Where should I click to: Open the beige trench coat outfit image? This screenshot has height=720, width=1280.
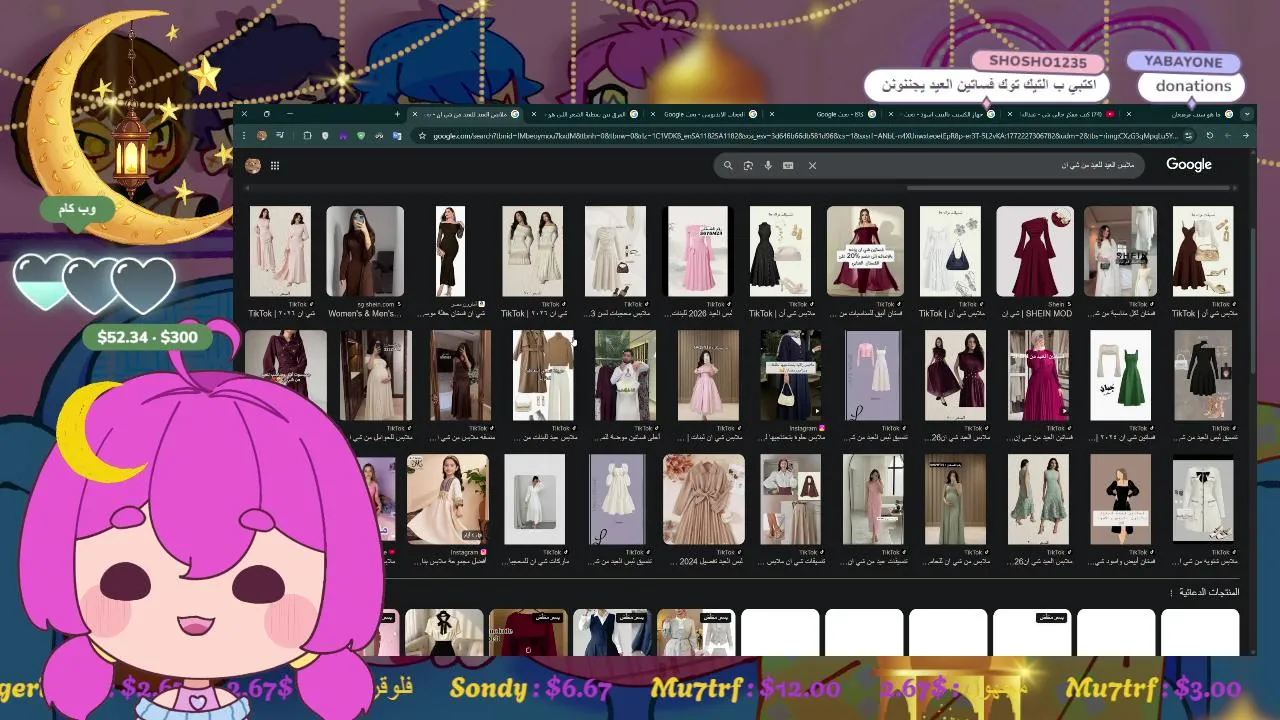click(x=543, y=375)
